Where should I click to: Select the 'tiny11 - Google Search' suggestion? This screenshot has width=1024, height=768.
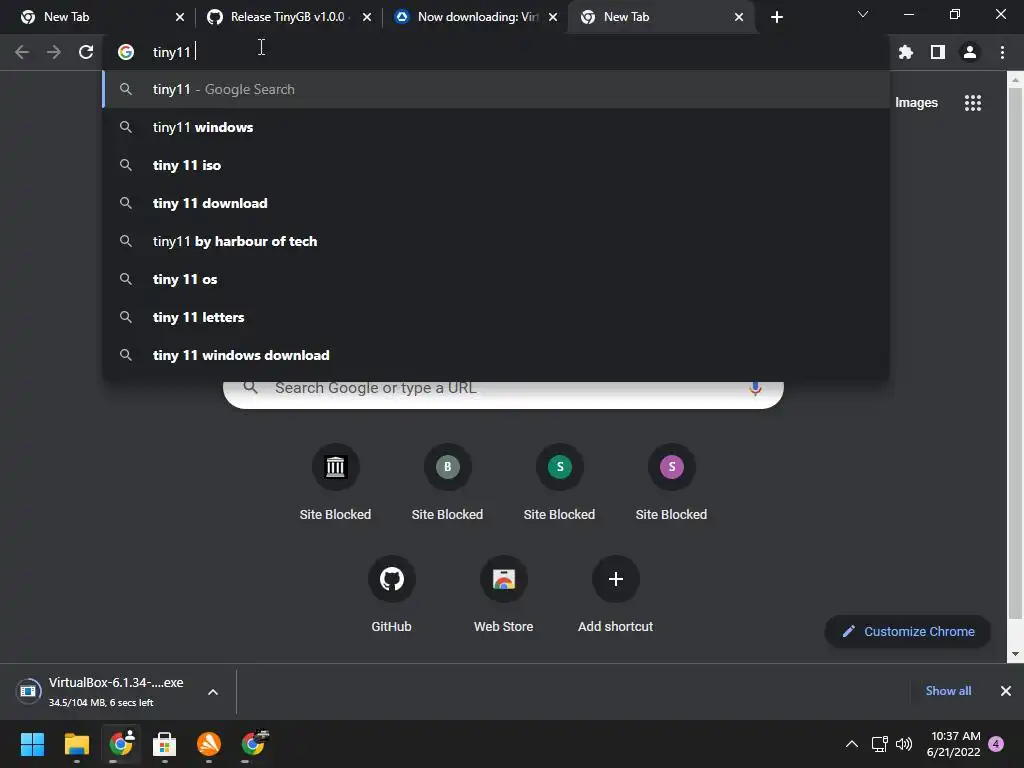[496, 89]
